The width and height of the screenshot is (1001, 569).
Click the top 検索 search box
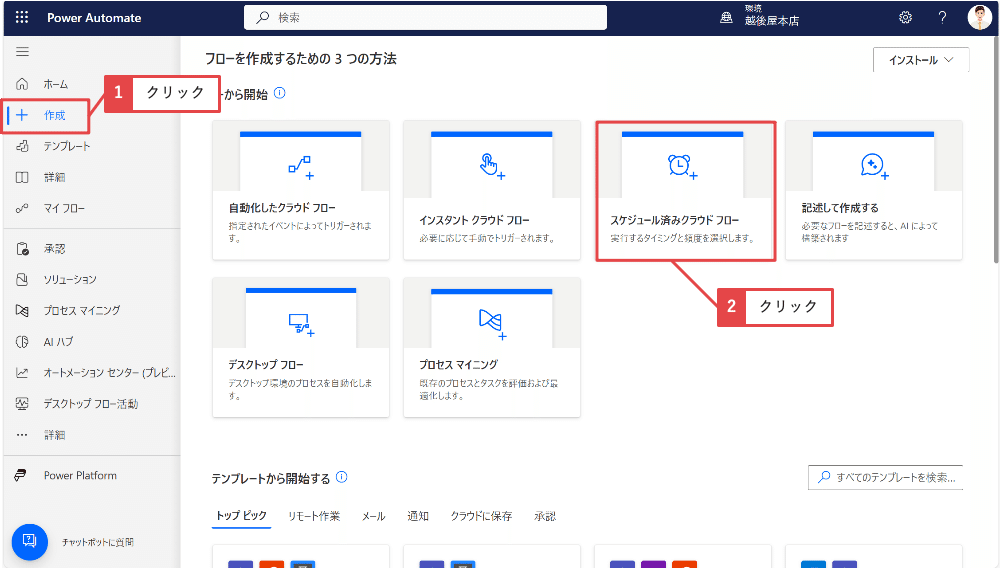pyautogui.click(x=425, y=17)
